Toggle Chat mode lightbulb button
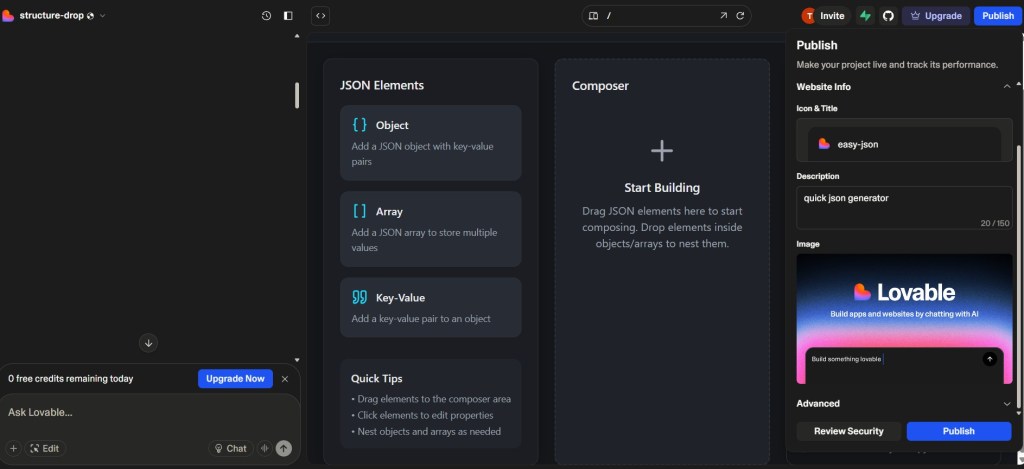This screenshot has width=1024, height=469. tap(231, 448)
